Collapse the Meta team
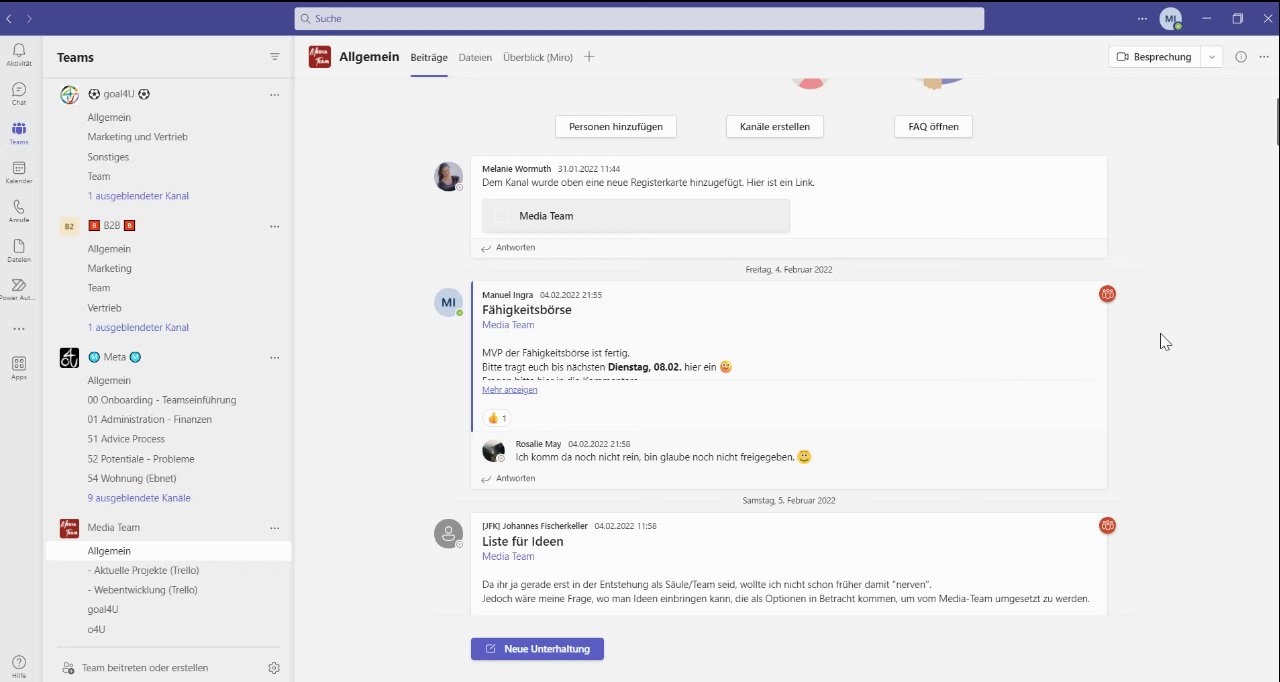The image size is (1280, 682). coord(114,357)
